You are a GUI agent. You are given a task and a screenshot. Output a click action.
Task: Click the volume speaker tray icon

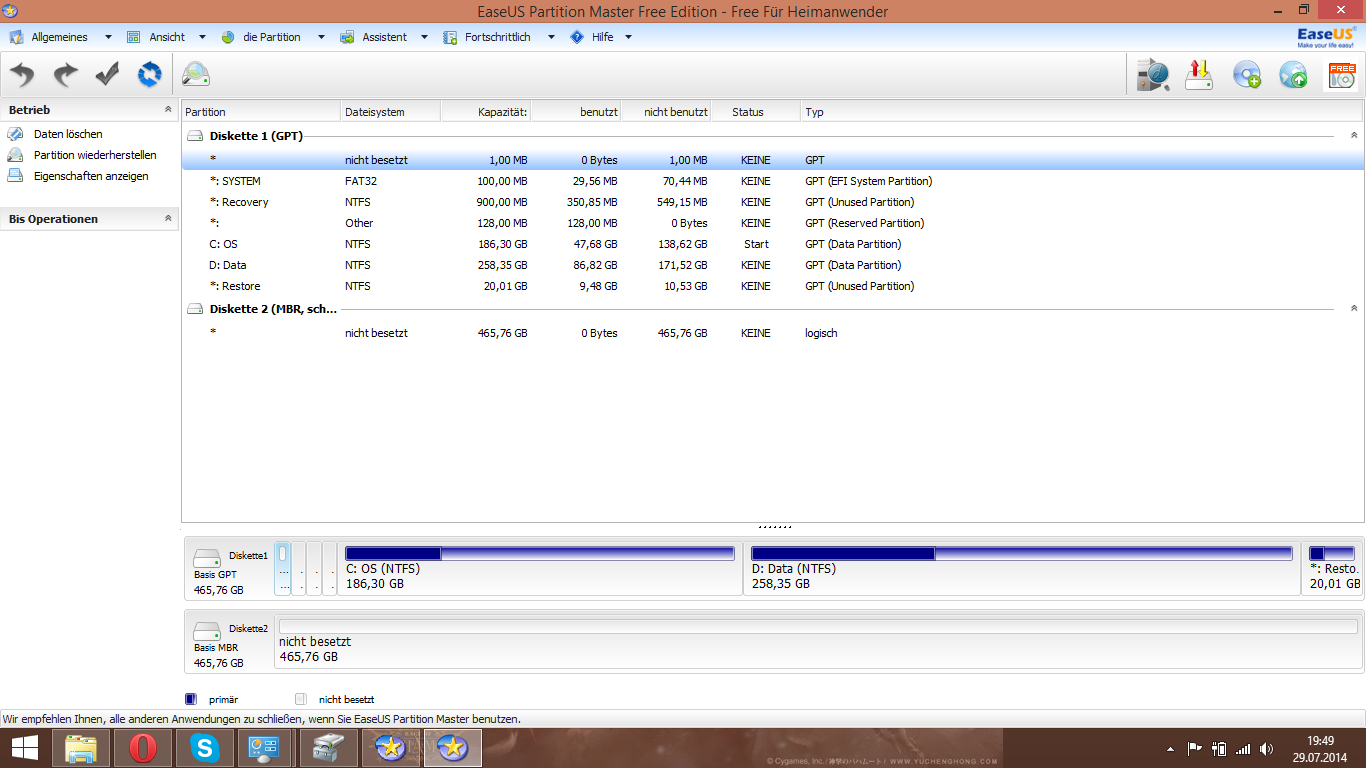coord(1267,748)
